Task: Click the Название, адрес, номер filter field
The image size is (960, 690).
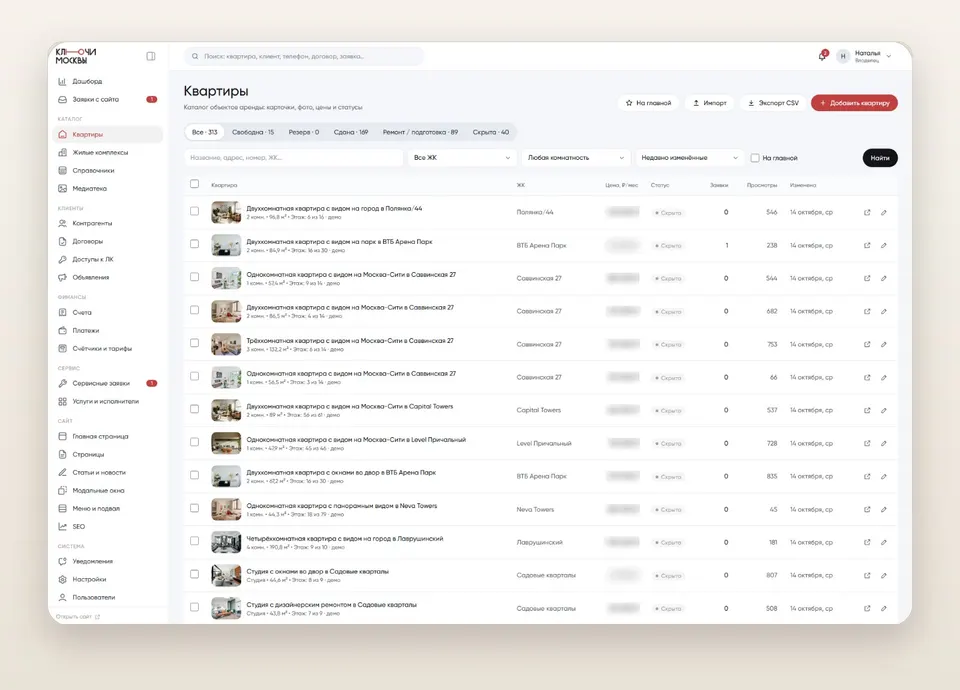Action: [x=293, y=158]
